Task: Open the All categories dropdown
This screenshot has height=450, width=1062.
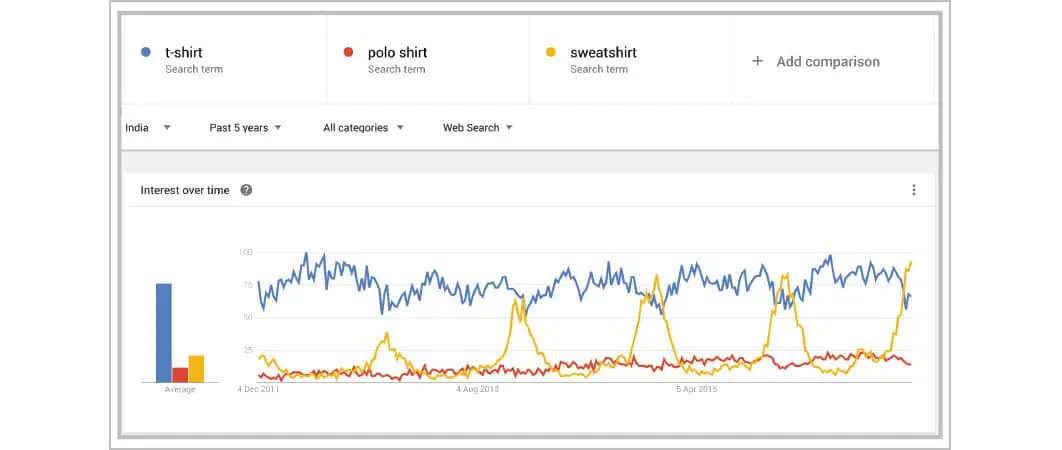Action: 363,128
